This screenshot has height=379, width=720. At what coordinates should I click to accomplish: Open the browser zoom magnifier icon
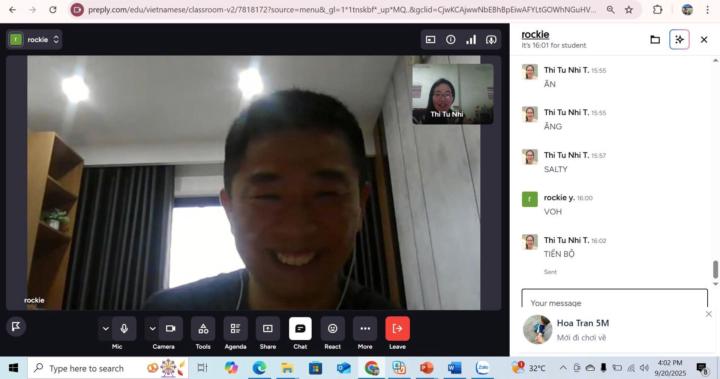point(610,9)
